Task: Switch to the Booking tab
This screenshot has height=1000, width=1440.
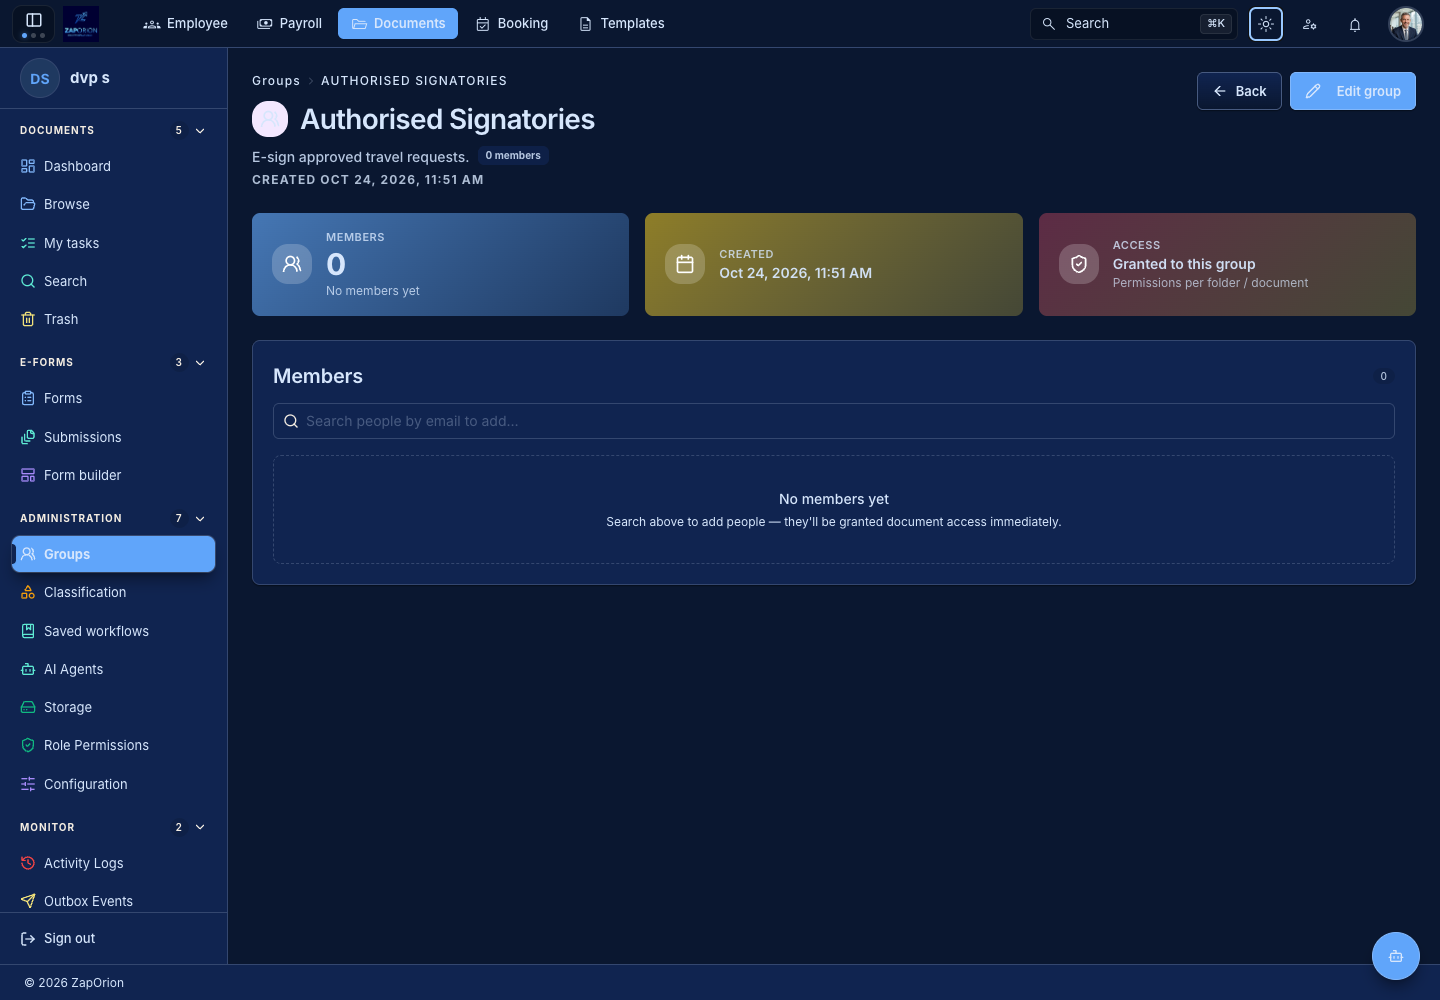Action: (512, 23)
